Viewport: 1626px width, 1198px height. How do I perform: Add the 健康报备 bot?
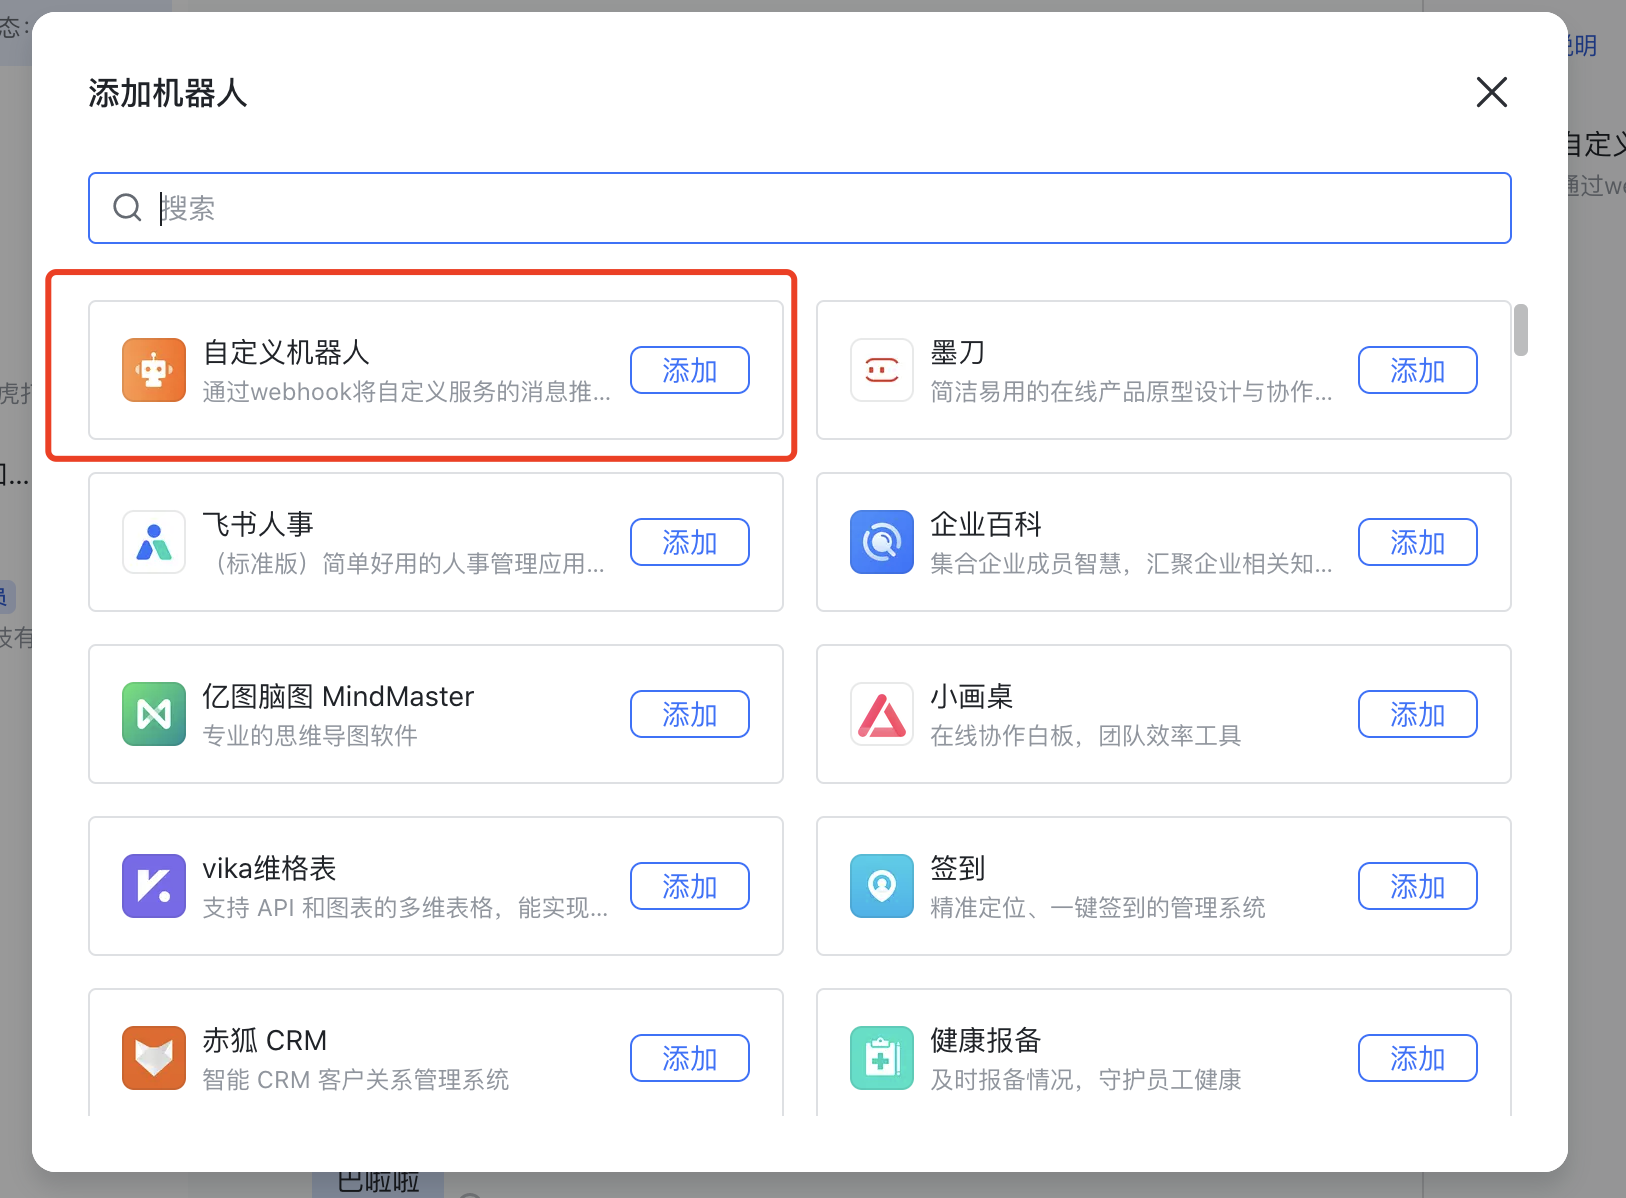1418,1058
